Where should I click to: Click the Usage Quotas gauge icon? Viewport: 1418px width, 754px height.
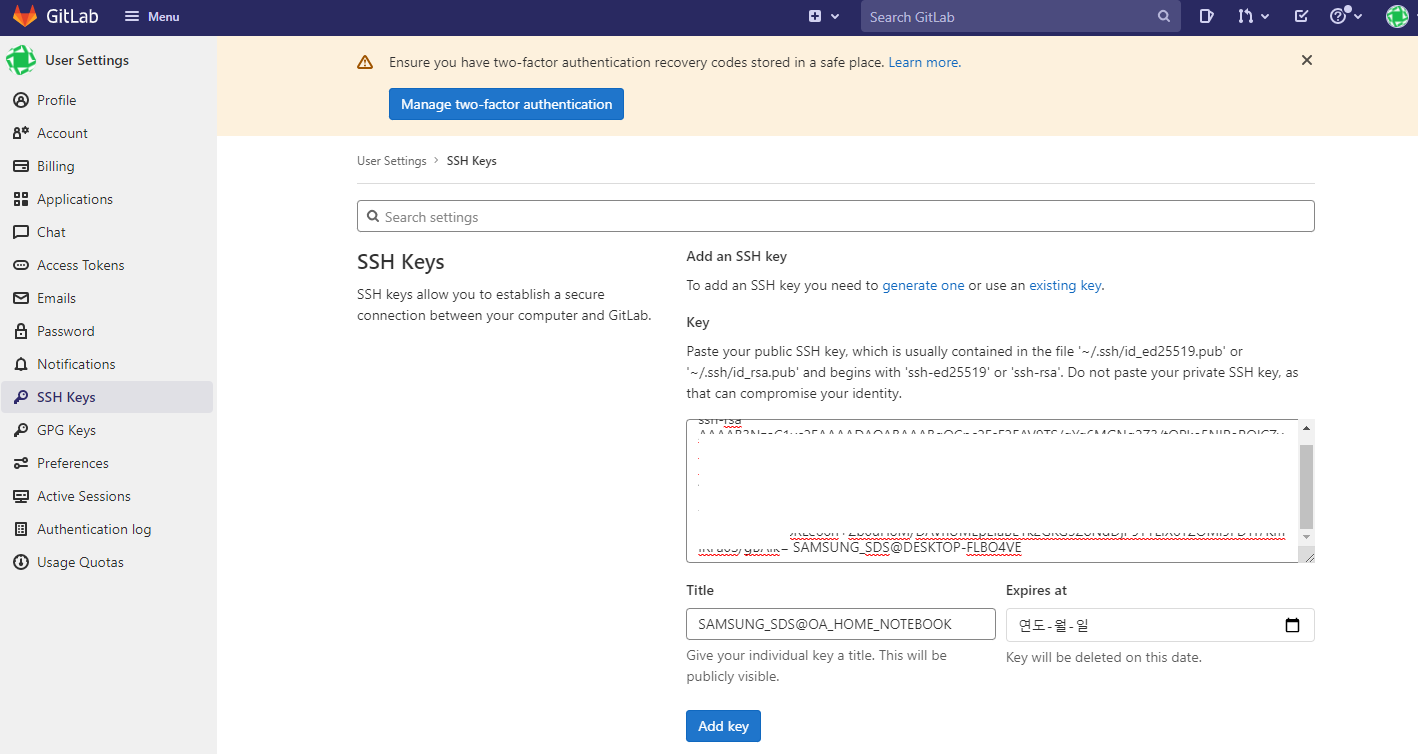click(x=20, y=562)
